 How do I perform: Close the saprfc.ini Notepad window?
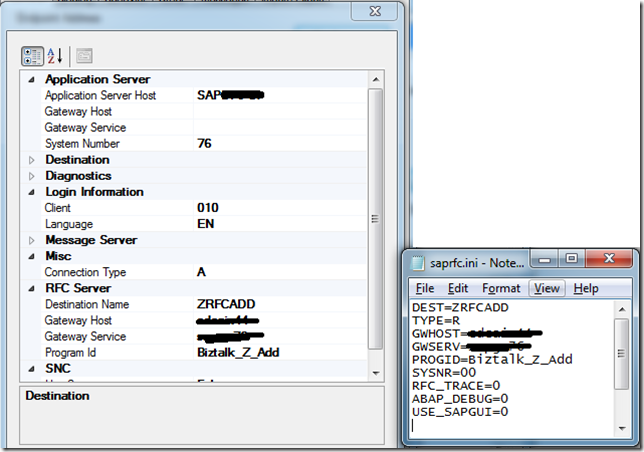(x=609, y=259)
